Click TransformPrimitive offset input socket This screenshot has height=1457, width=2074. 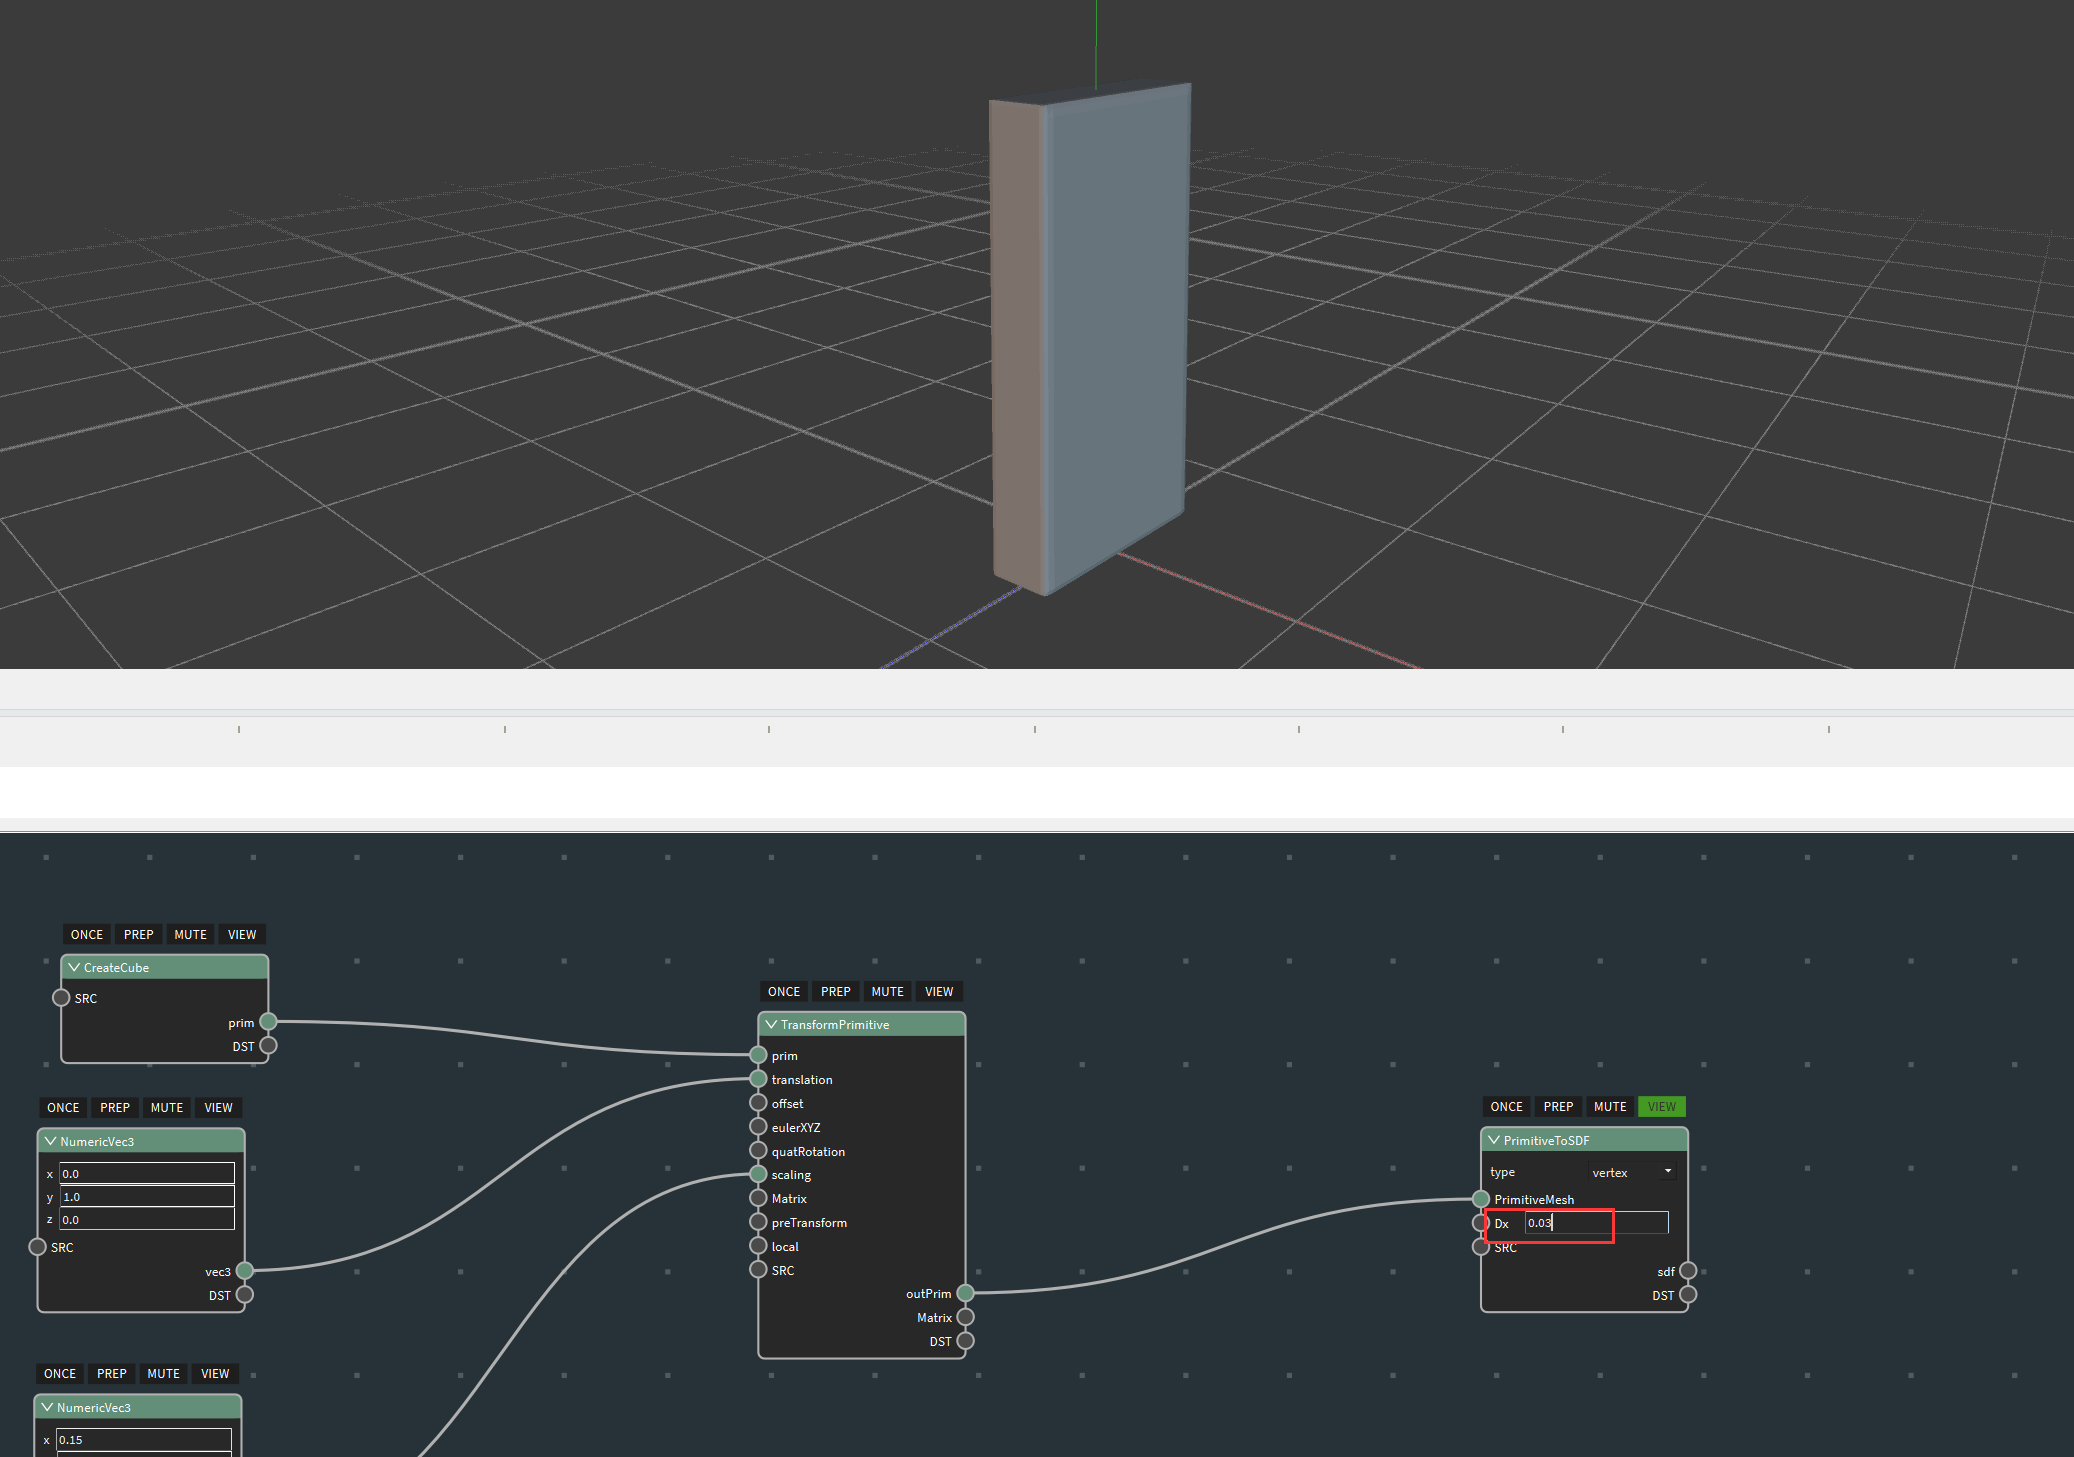pyautogui.click(x=758, y=1103)
